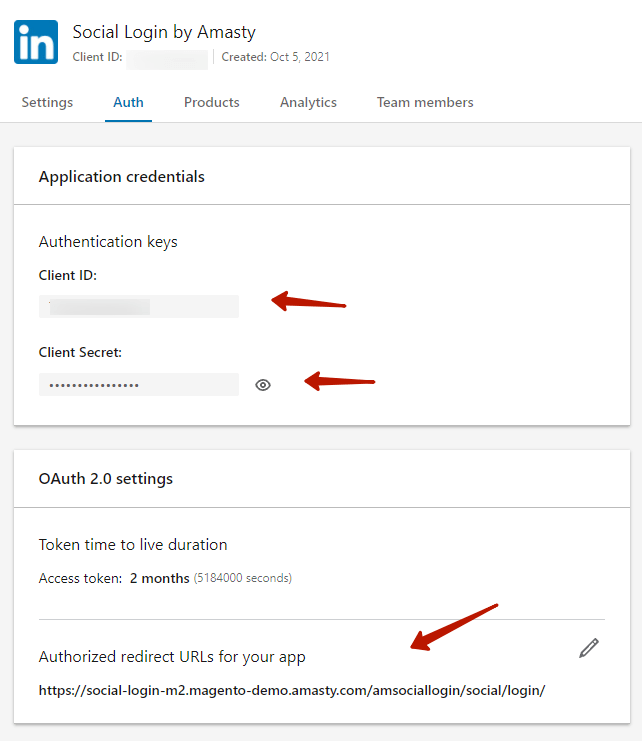
Task: Go to the Analytics tab
Action: tap(308, 103)
